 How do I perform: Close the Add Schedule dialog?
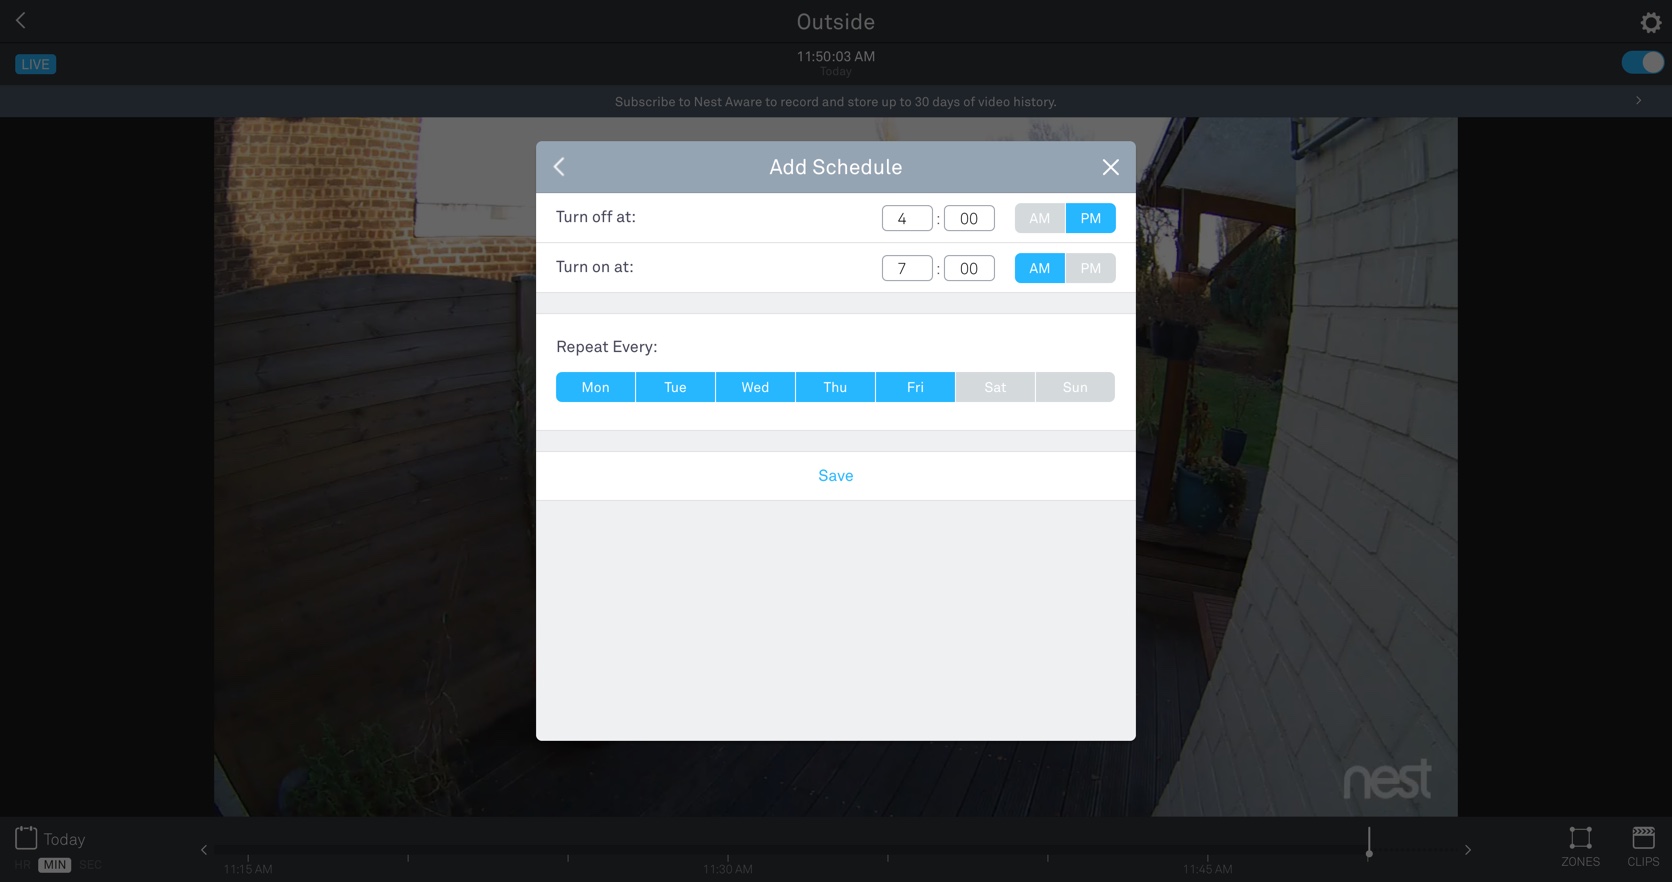coord(1110,167)
